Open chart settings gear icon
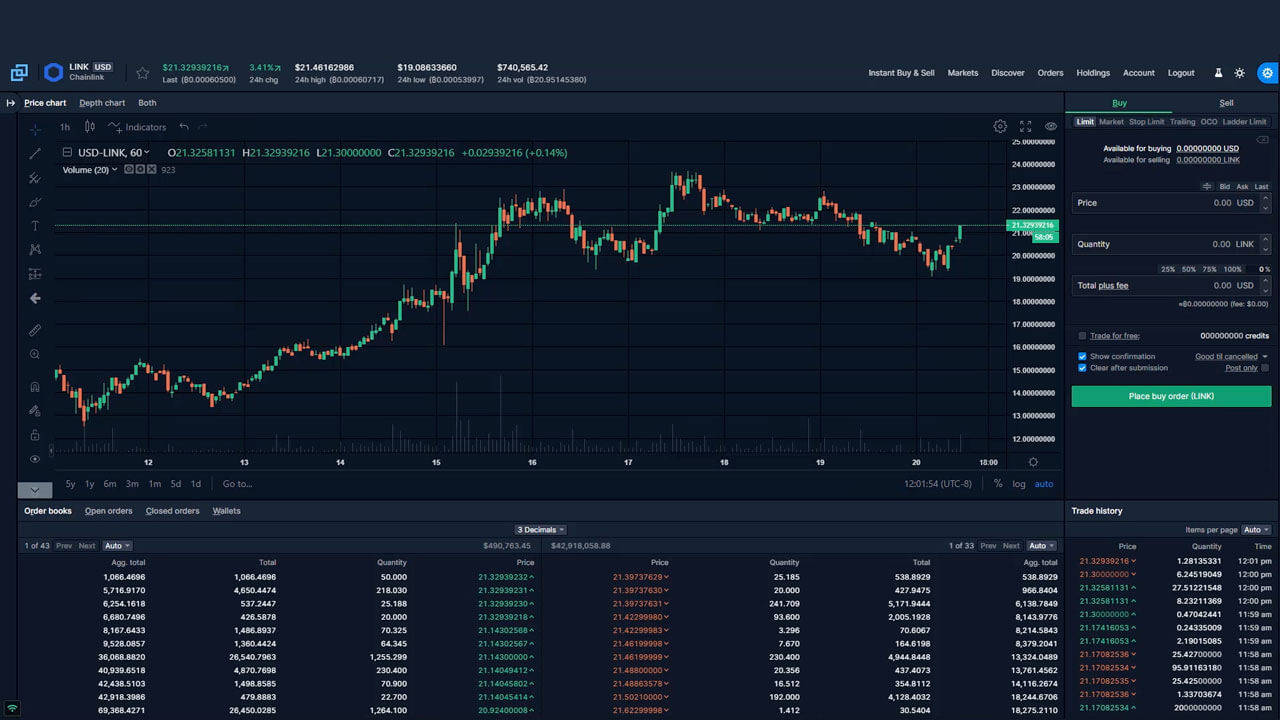Viewport: 1280px width, 720px height. pyautogui.click(x=1000, y=127)
